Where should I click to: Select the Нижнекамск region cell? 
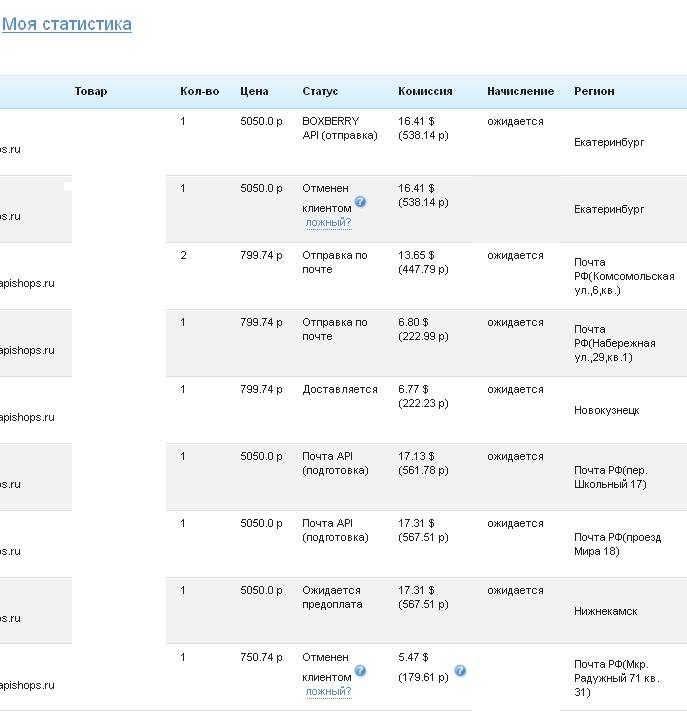coord(606,611)
